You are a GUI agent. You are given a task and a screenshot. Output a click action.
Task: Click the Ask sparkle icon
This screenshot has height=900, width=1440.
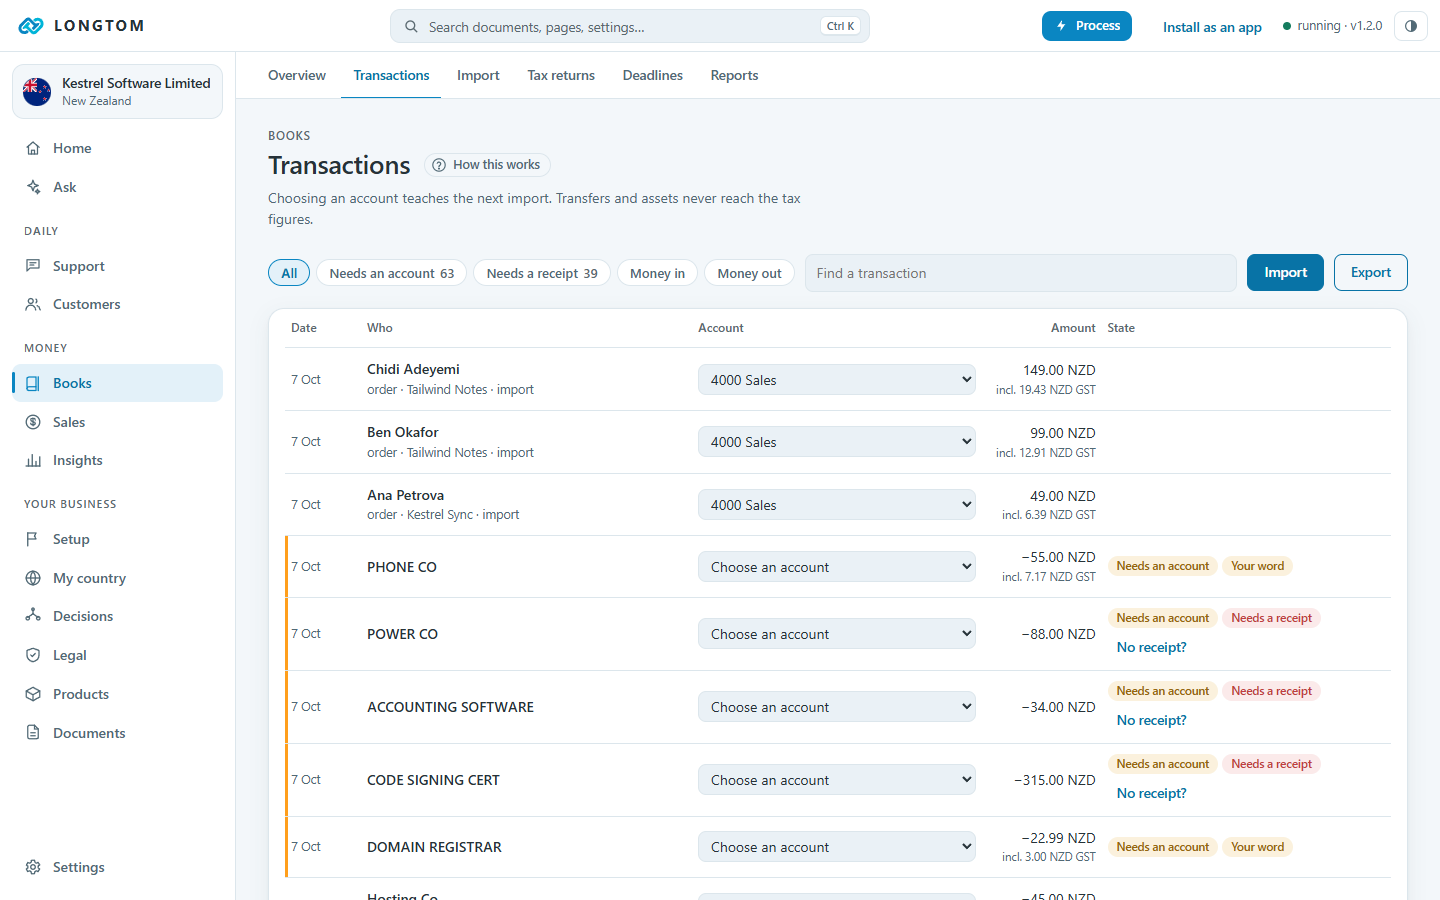33,187
